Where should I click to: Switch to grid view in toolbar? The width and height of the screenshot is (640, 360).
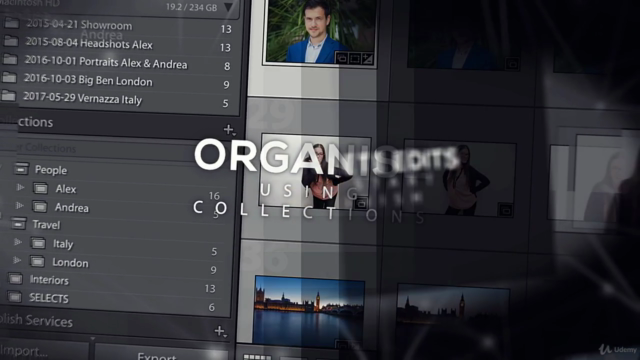coord(257,357)
